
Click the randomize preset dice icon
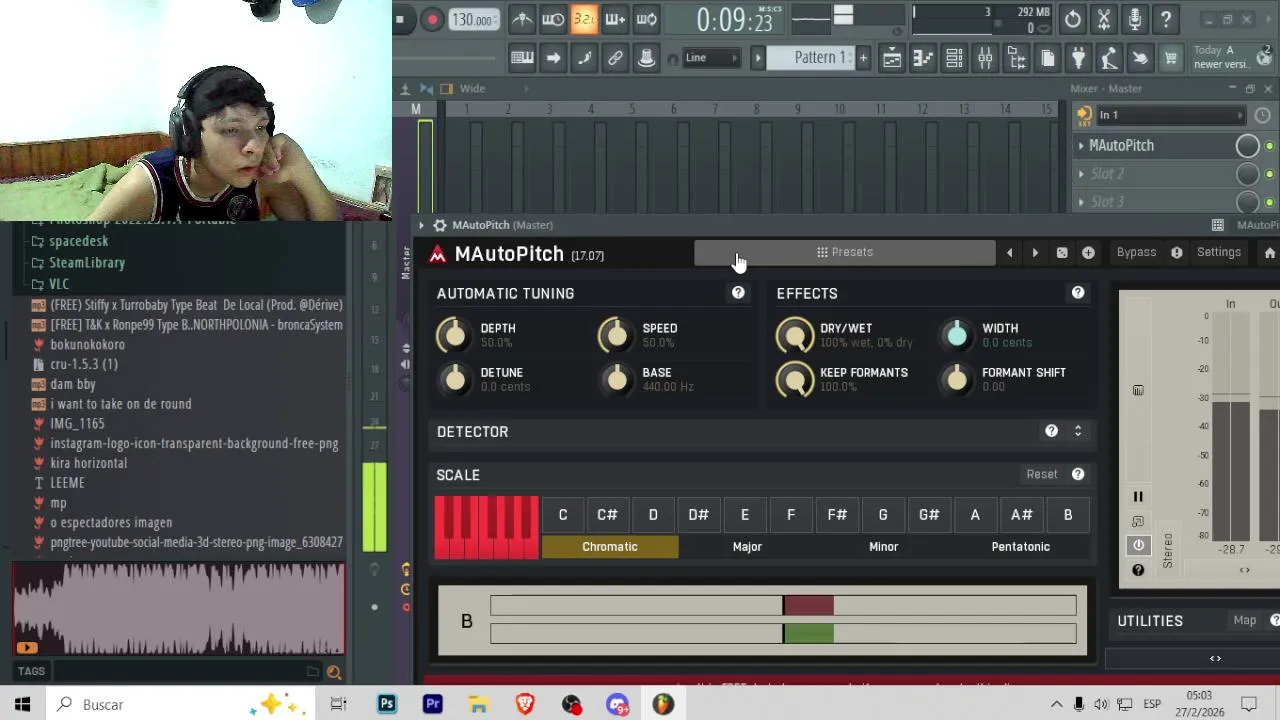[1062, 253]
